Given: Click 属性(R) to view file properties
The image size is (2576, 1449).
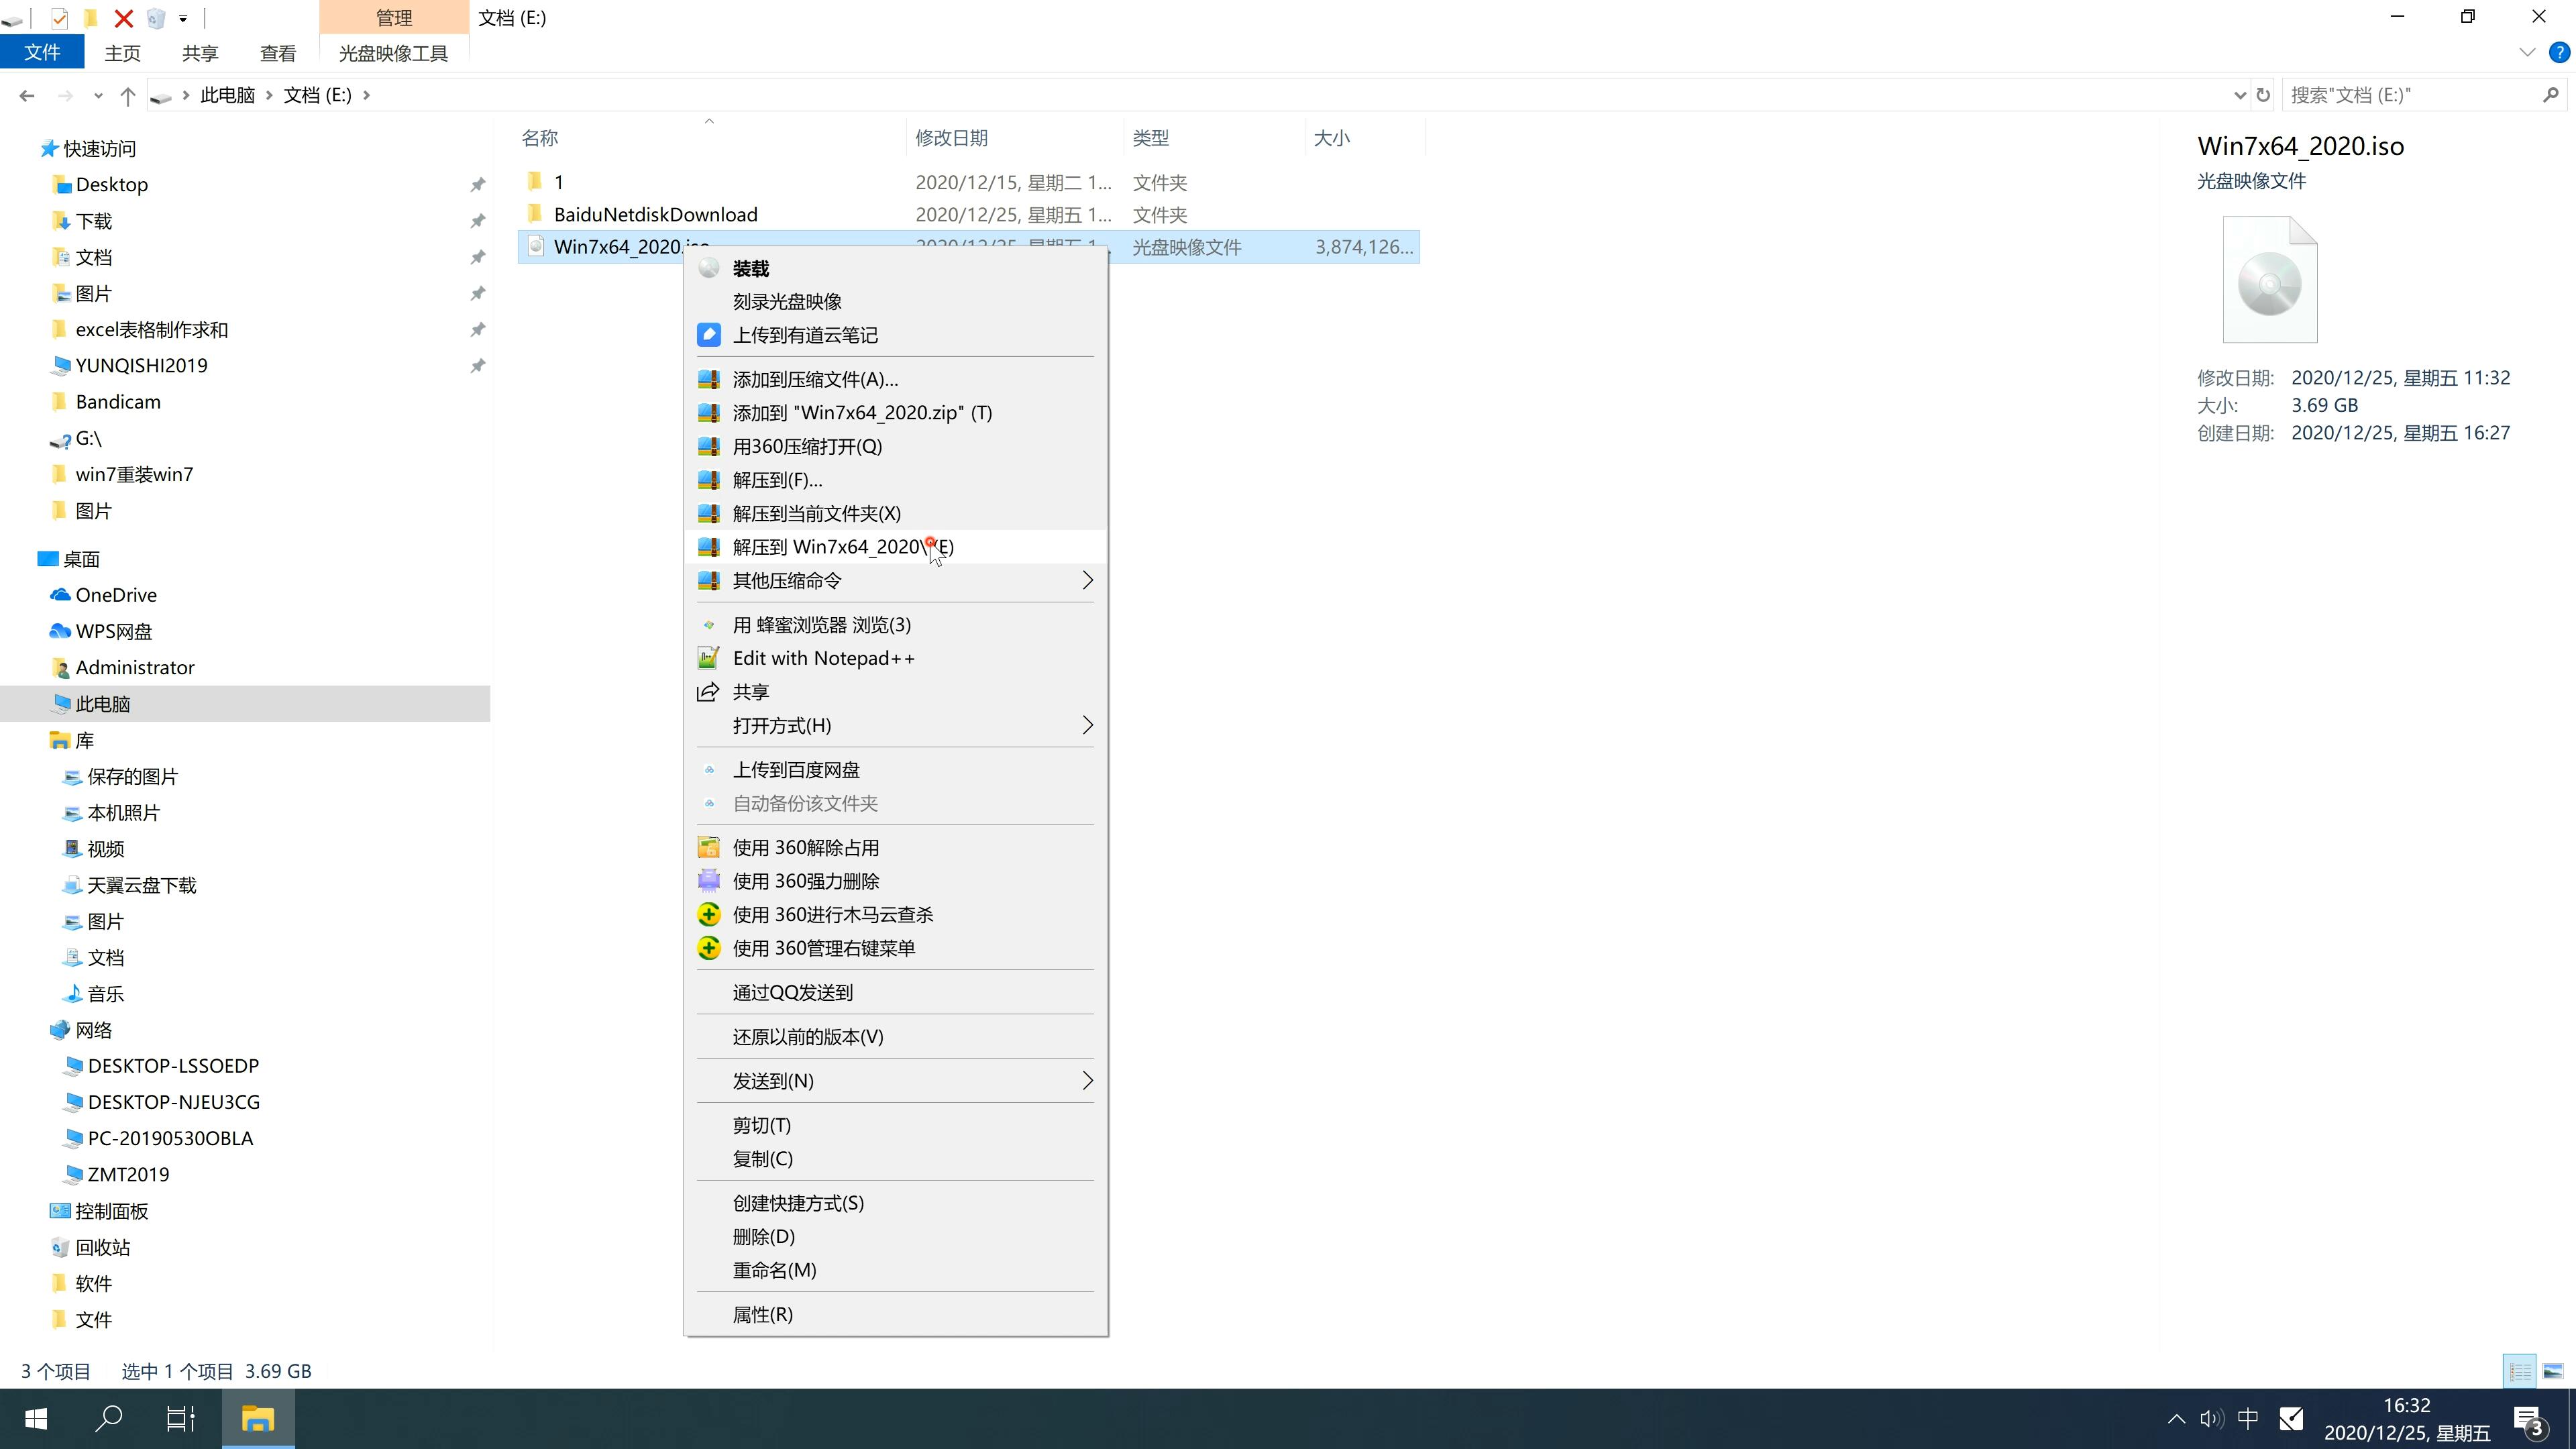Looking at the screenshot, I should pyautogui.click(x=763, y=1313).
